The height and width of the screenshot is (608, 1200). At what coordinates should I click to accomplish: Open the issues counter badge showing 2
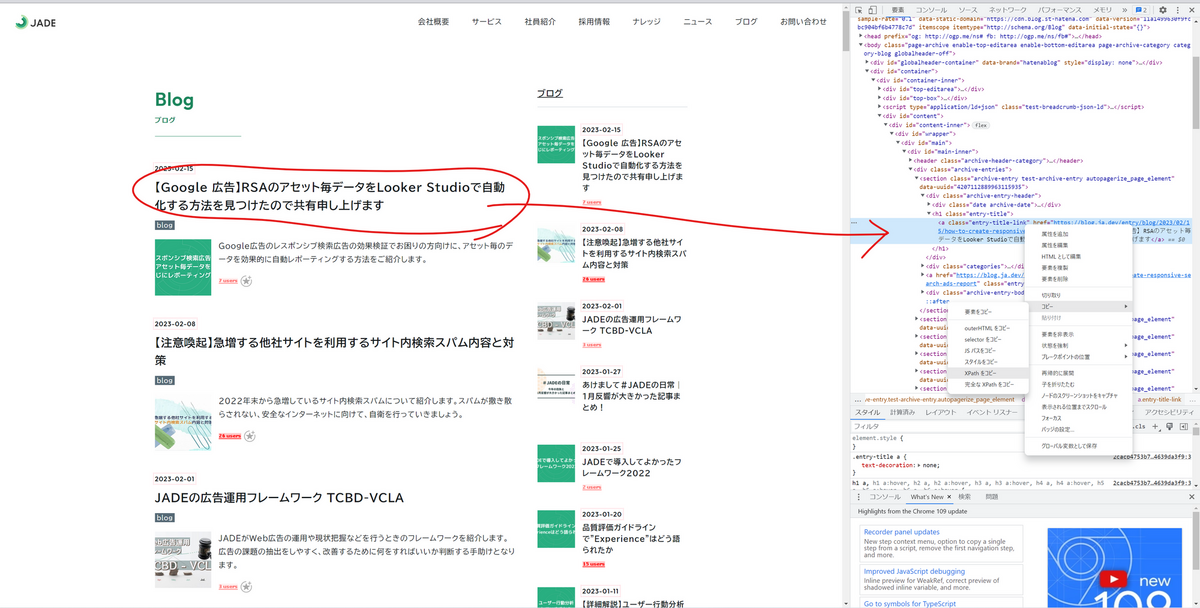pos(1143,10)
